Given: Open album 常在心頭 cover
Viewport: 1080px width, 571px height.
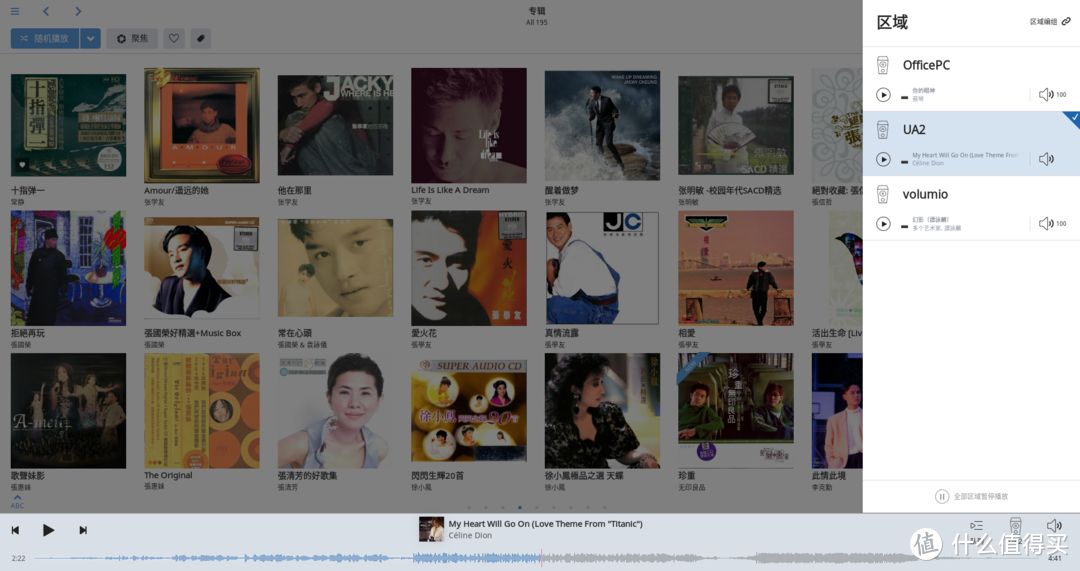Looking at the screenshot, I should click(x=335, y=268).
